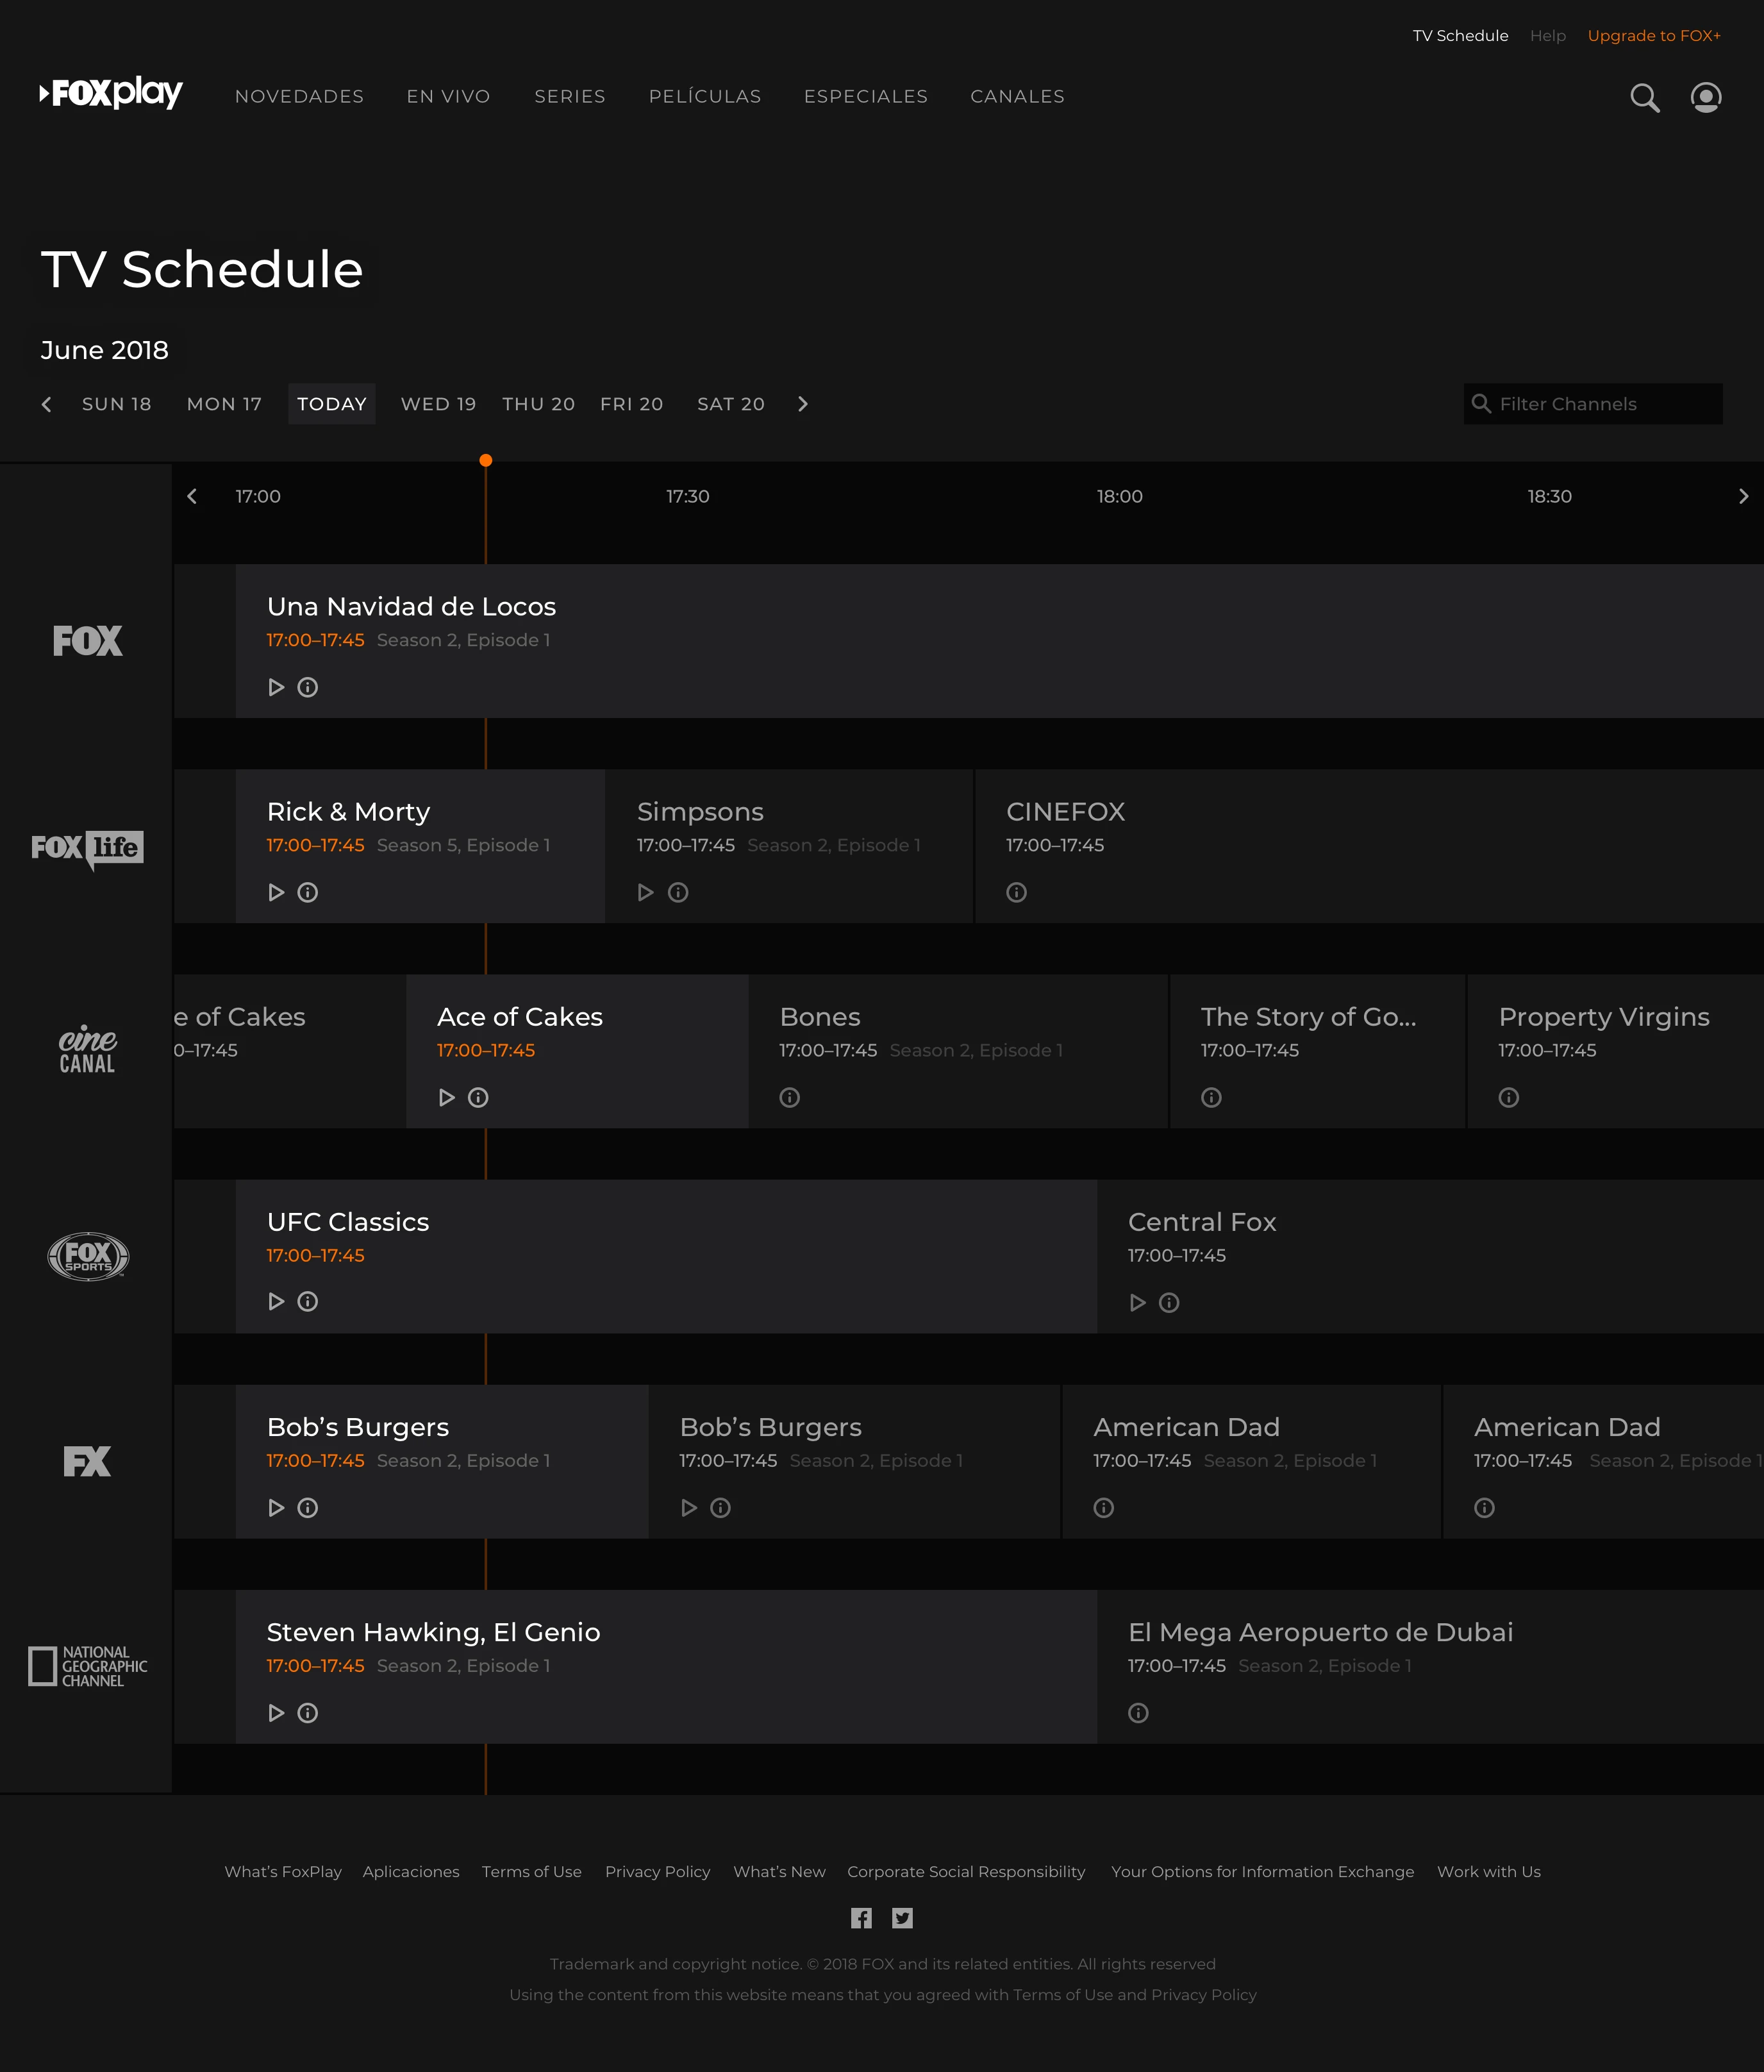This screenshot has width=1764, height=2072.
Task: Click the Filter Channels input field
Action: [1592, 404]
